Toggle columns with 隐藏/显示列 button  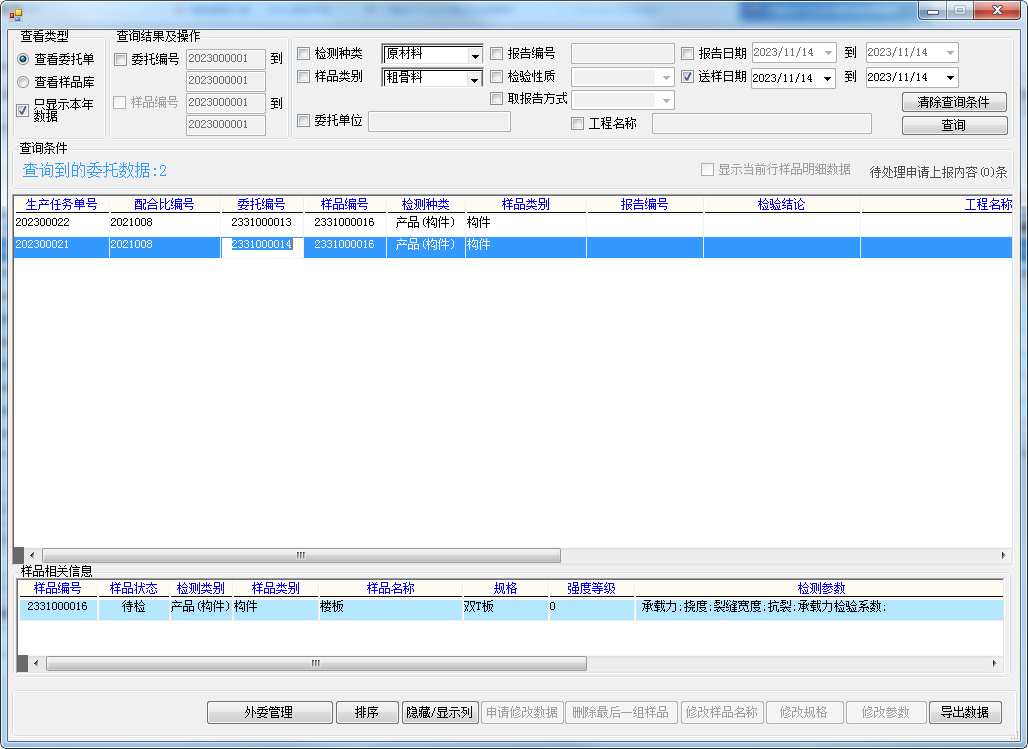coord(439,712)
